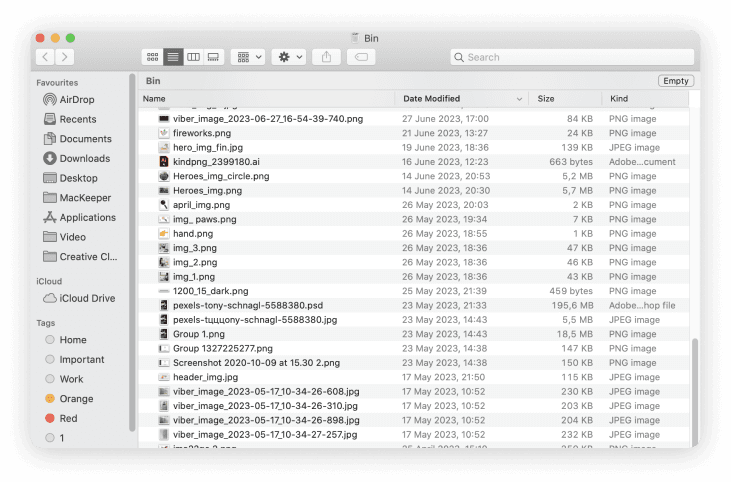Switch to gallery view
The width and height of the screenshot is (731, 482).
click(x=213, y=57)
